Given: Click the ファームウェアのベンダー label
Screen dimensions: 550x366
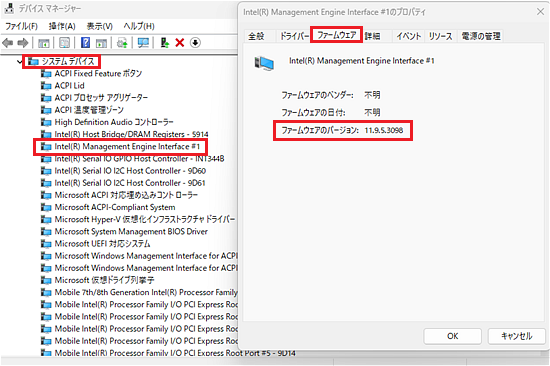Looking at the screenshot, I should coord(317,95).
